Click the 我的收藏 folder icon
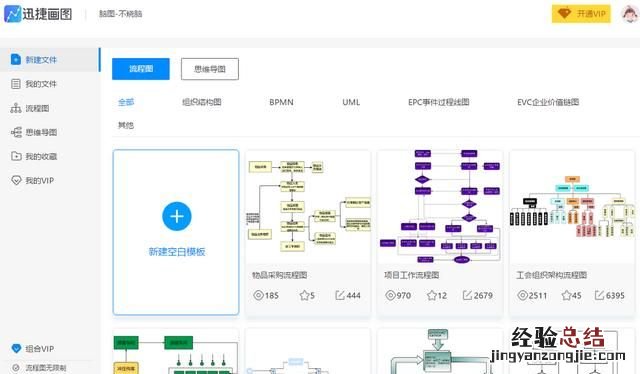640x374 pixels. click(x=16, y=156)
